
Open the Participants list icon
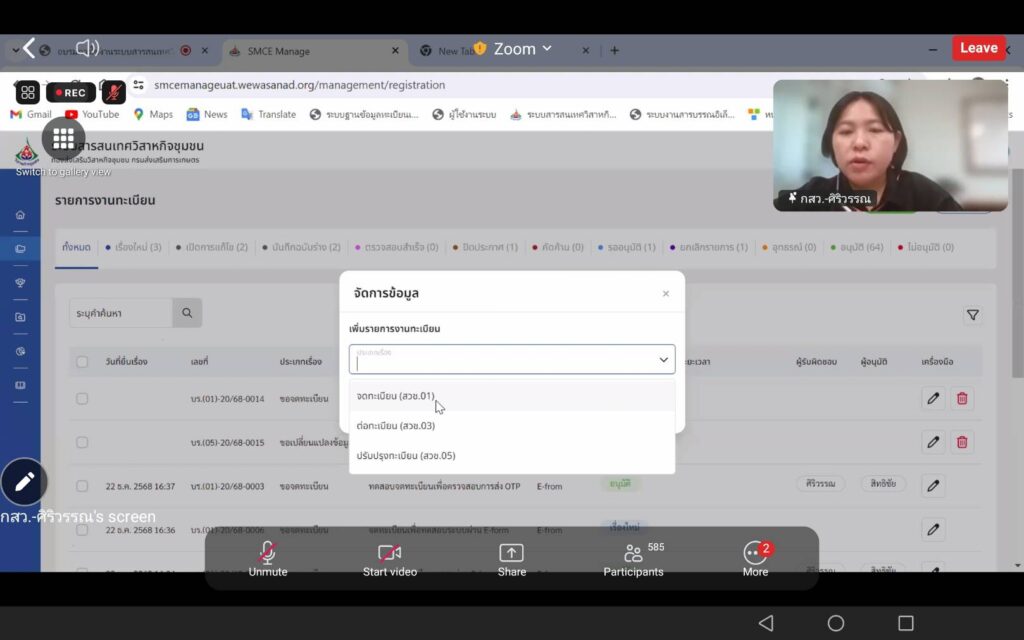pos(633,553)
